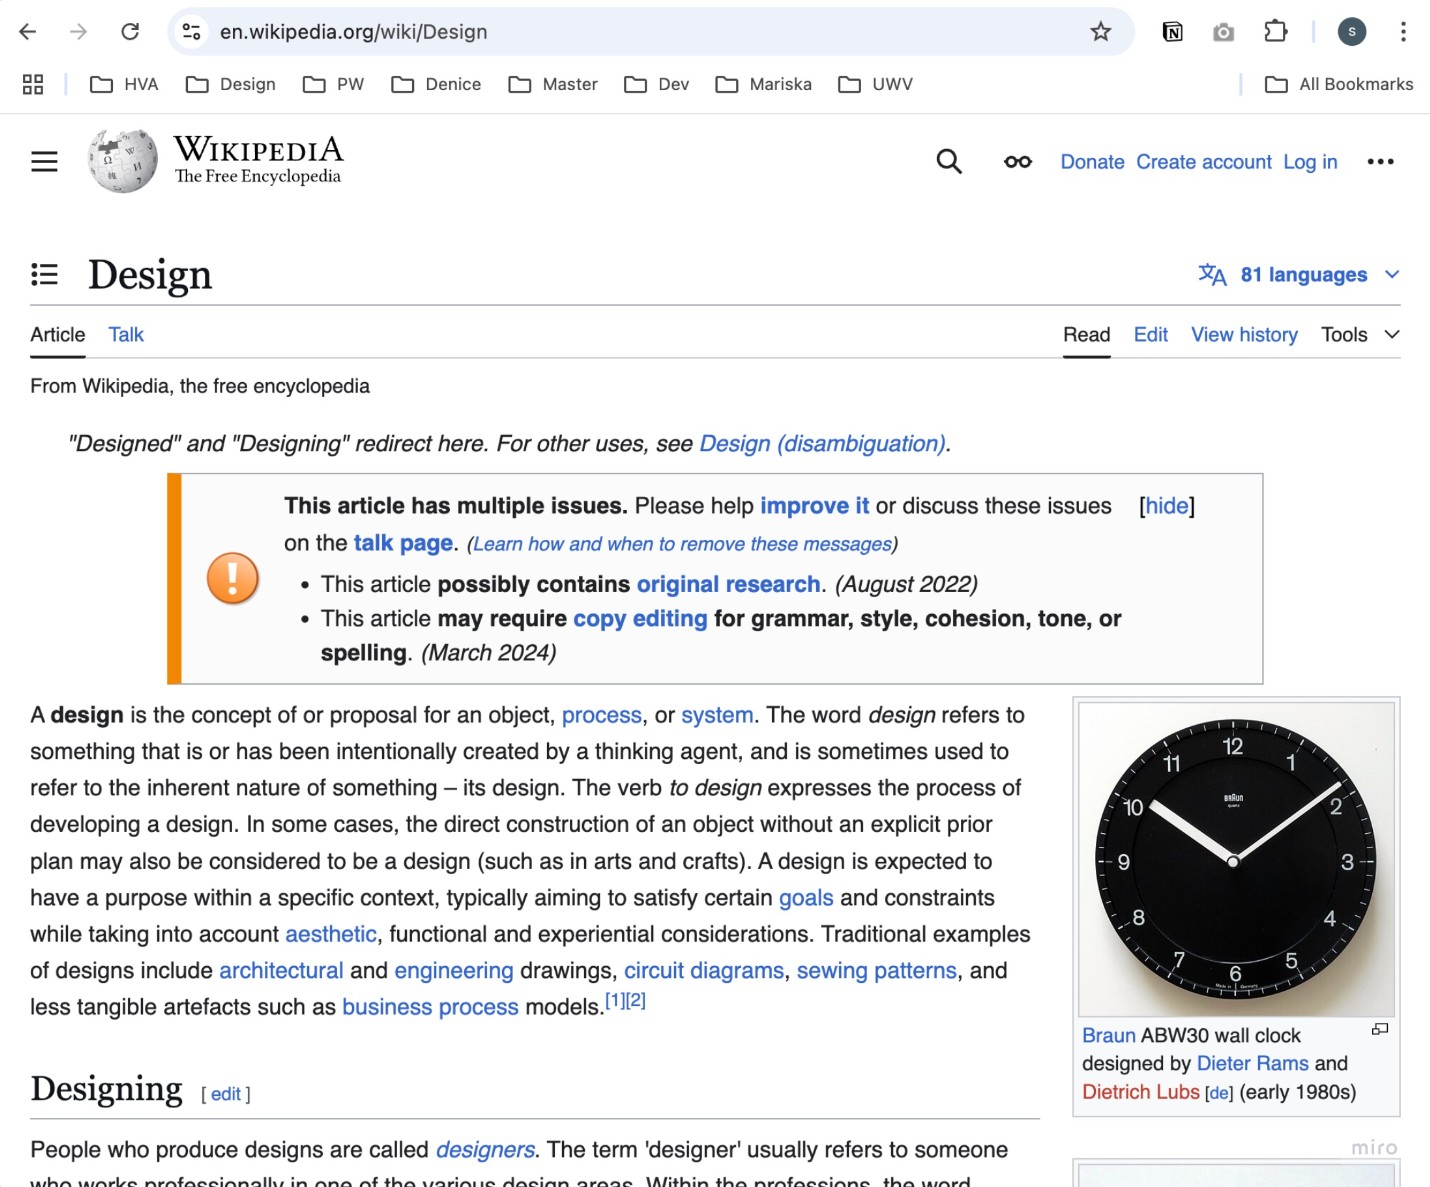Open the Notion web clipper extension

click(x=1173, y=32)
